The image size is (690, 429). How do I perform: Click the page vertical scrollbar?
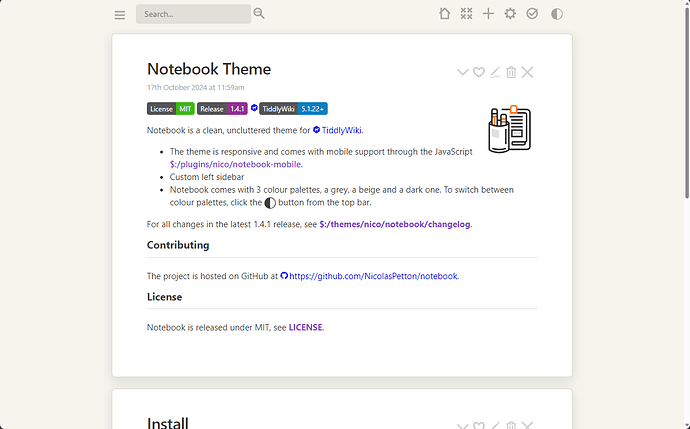click(x=687, y=101)
